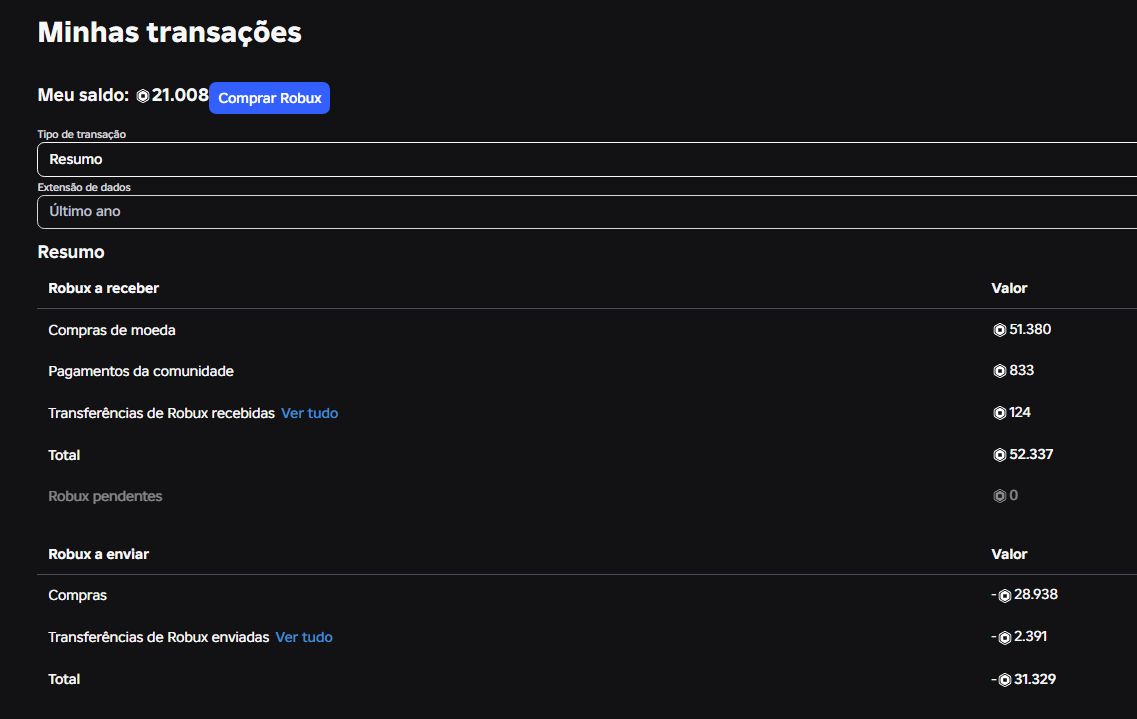
Task: Click the pending value 0
Action: point(1014,495)
